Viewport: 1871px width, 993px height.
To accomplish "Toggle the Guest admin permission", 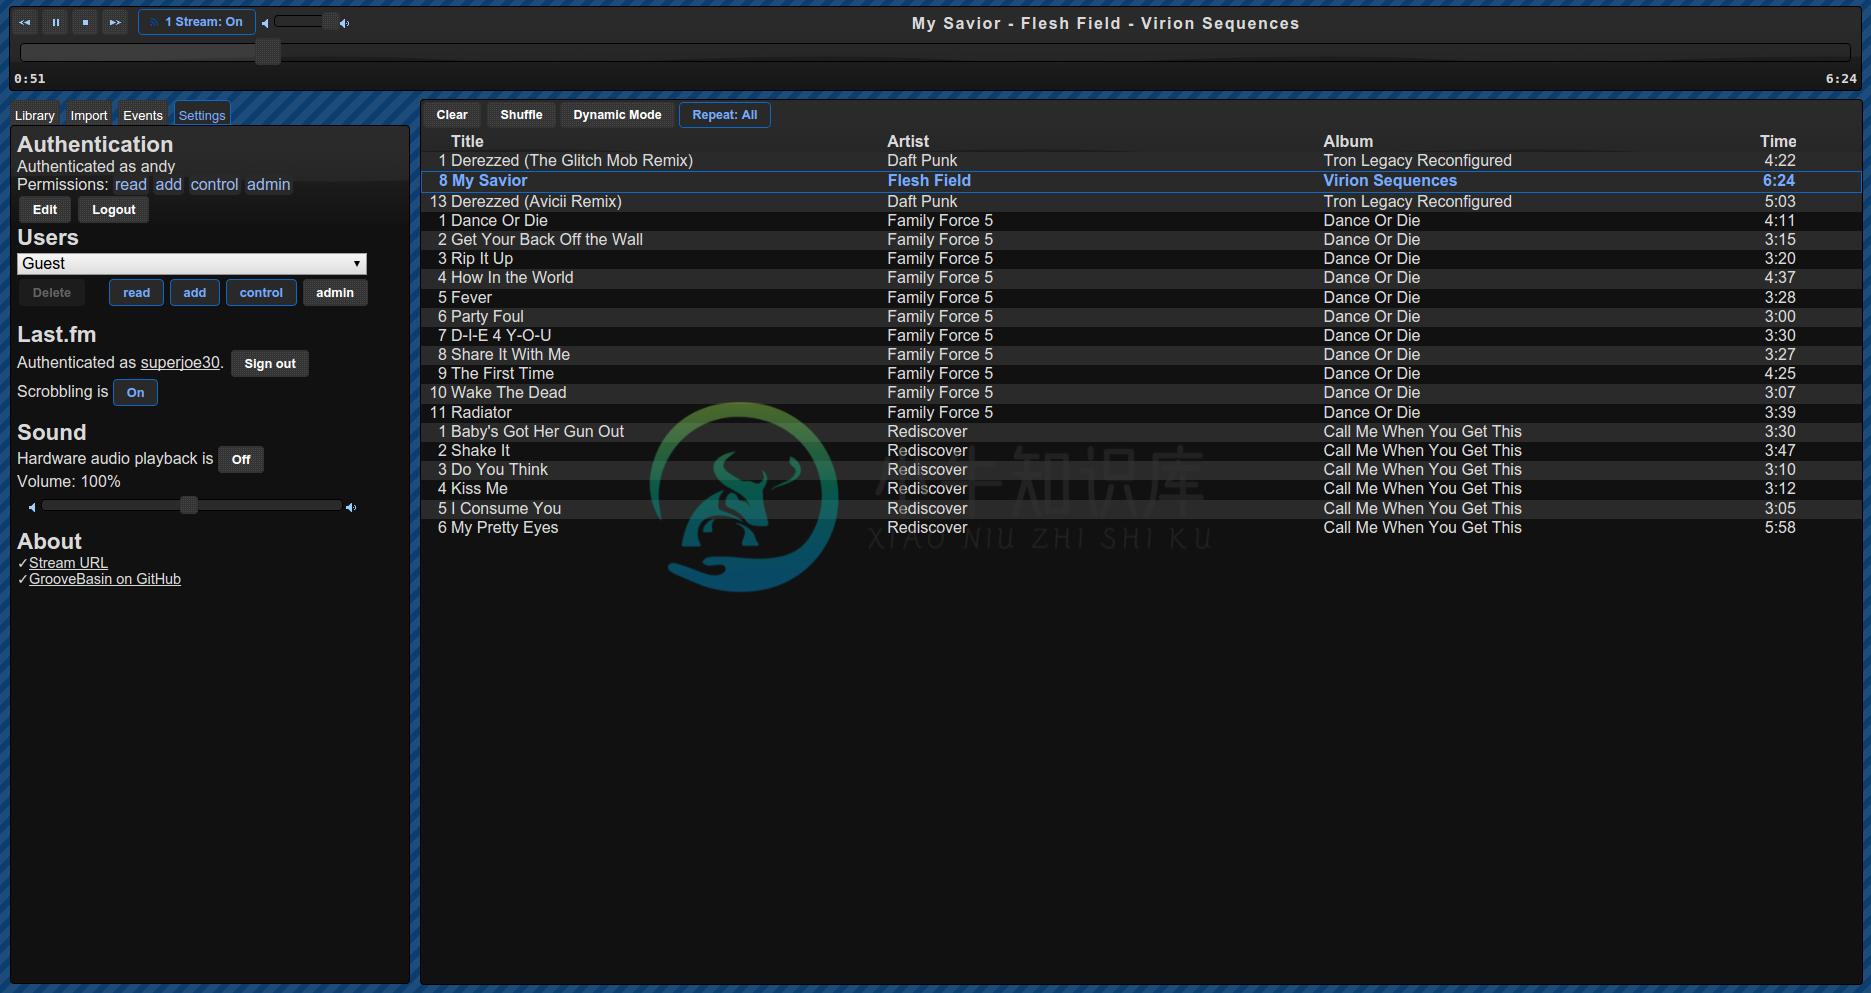I will (335, 293).
